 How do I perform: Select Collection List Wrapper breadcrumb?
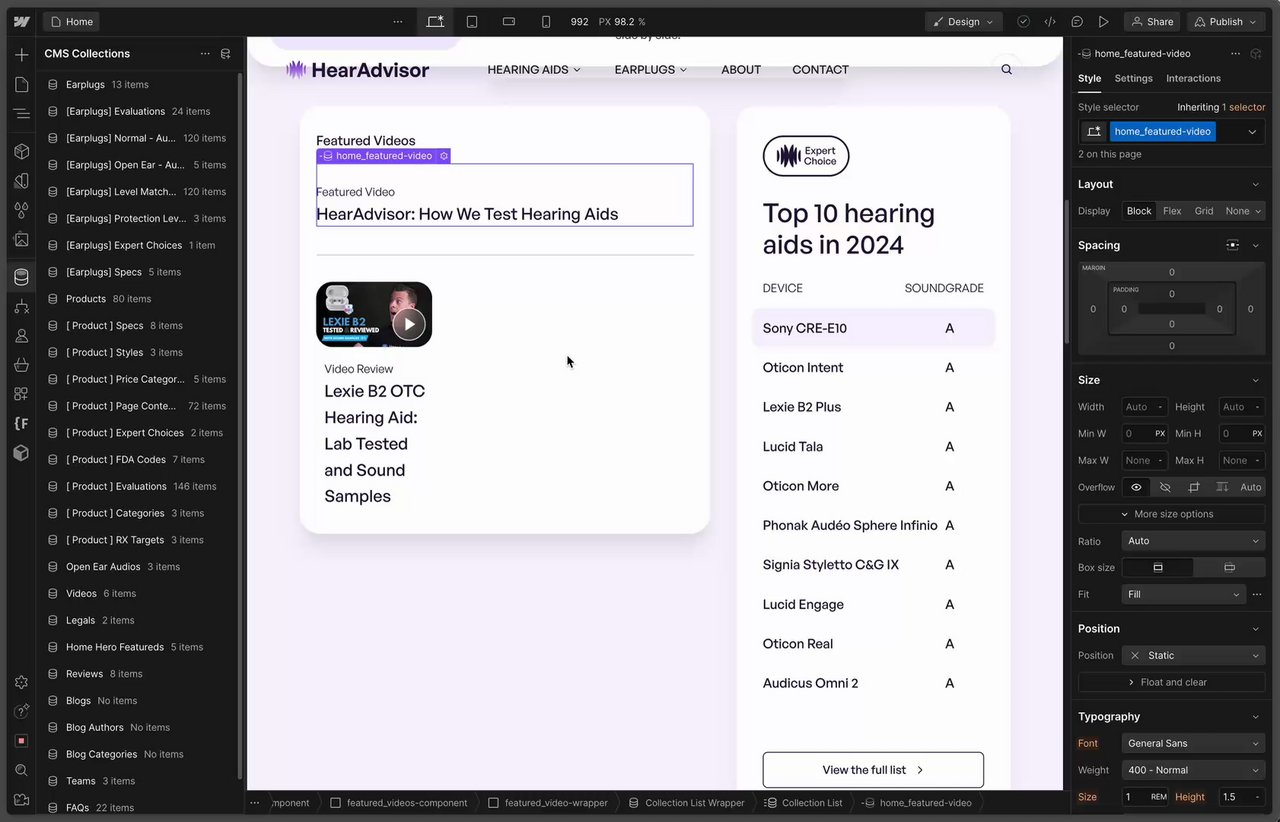tap(686, 803)
